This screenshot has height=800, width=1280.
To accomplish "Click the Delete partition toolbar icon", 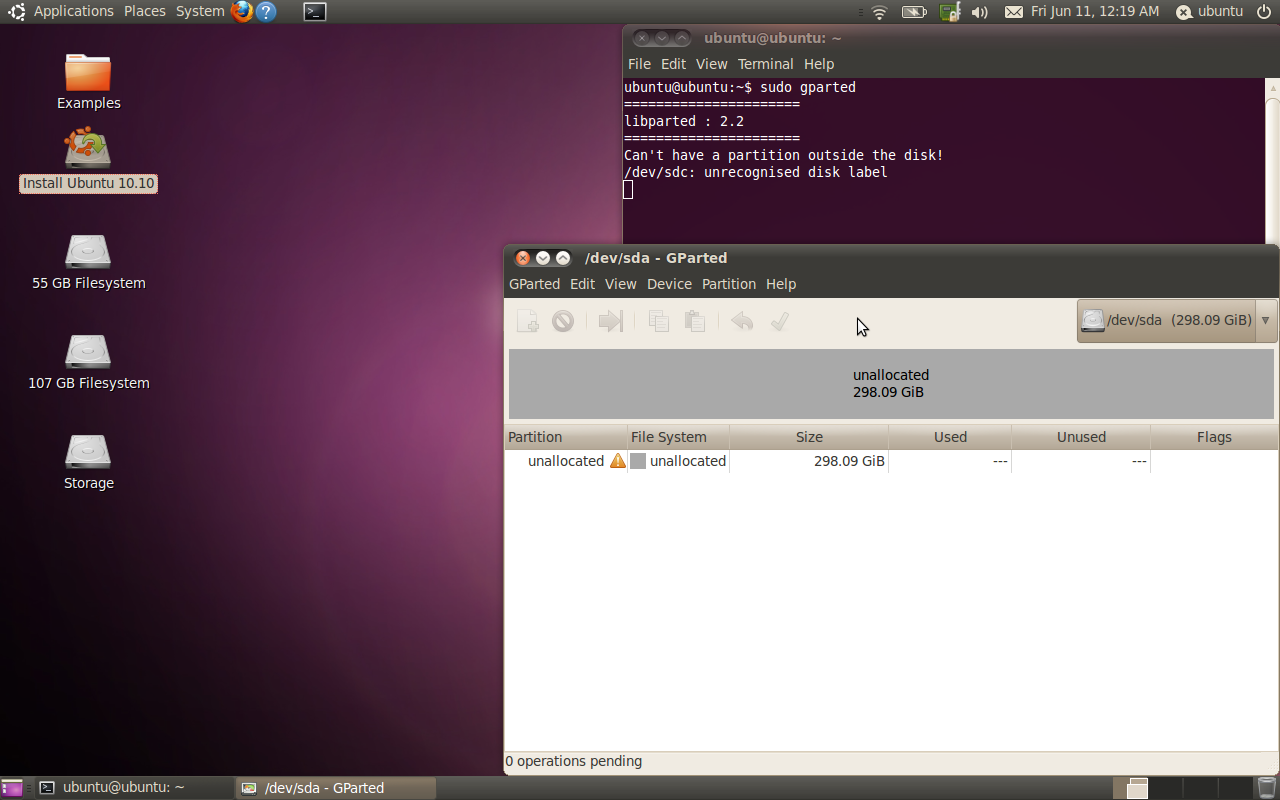I will click(563, 321).
